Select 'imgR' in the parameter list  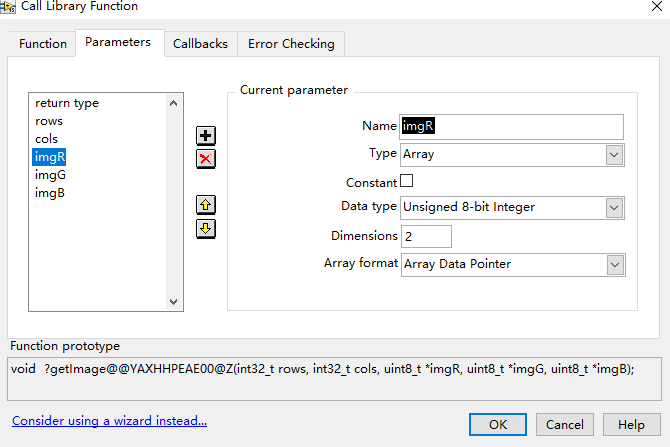tap(50, 157)
